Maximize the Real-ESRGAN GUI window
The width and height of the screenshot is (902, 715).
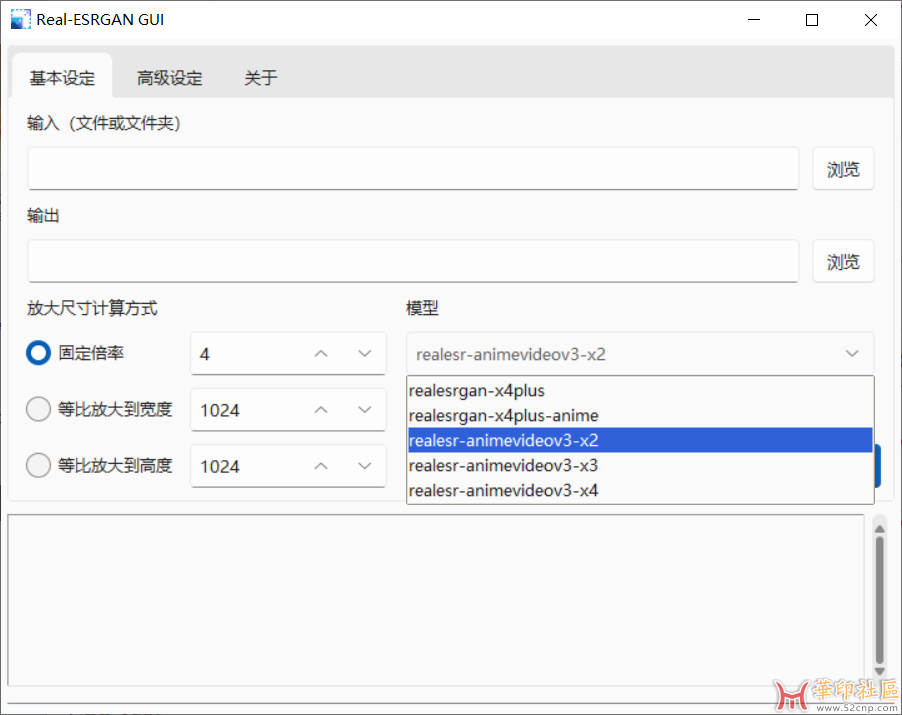[x=812, y=20]
